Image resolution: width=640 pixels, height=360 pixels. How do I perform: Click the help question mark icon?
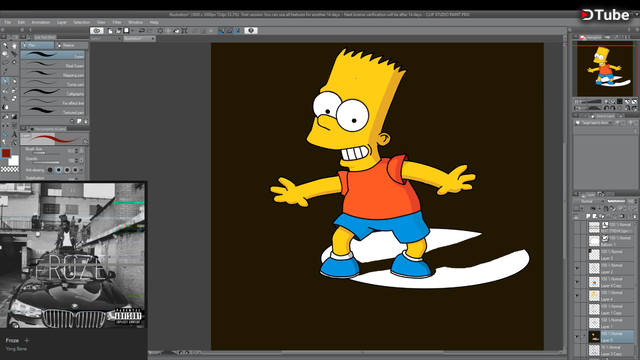pyautogui.click(x=251, y=31)
